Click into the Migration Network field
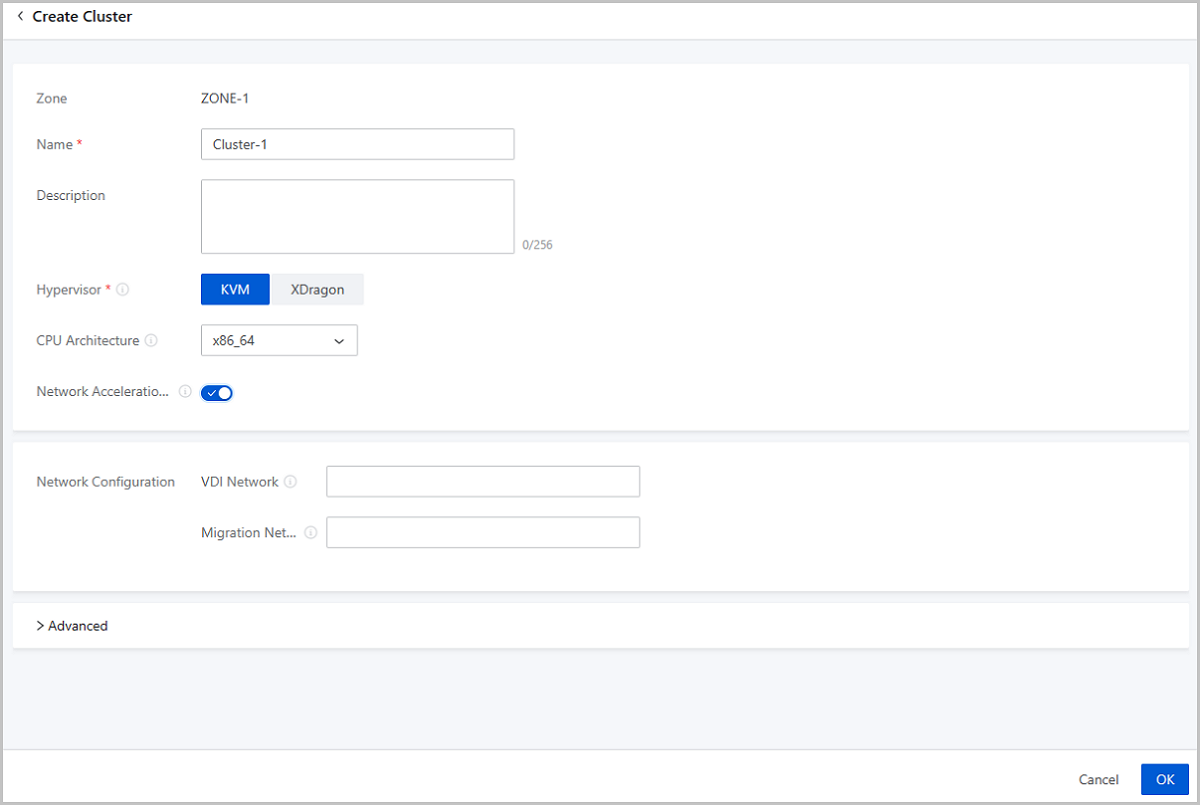The height and width of the screenshot is (805, 1200). (483, 533)
